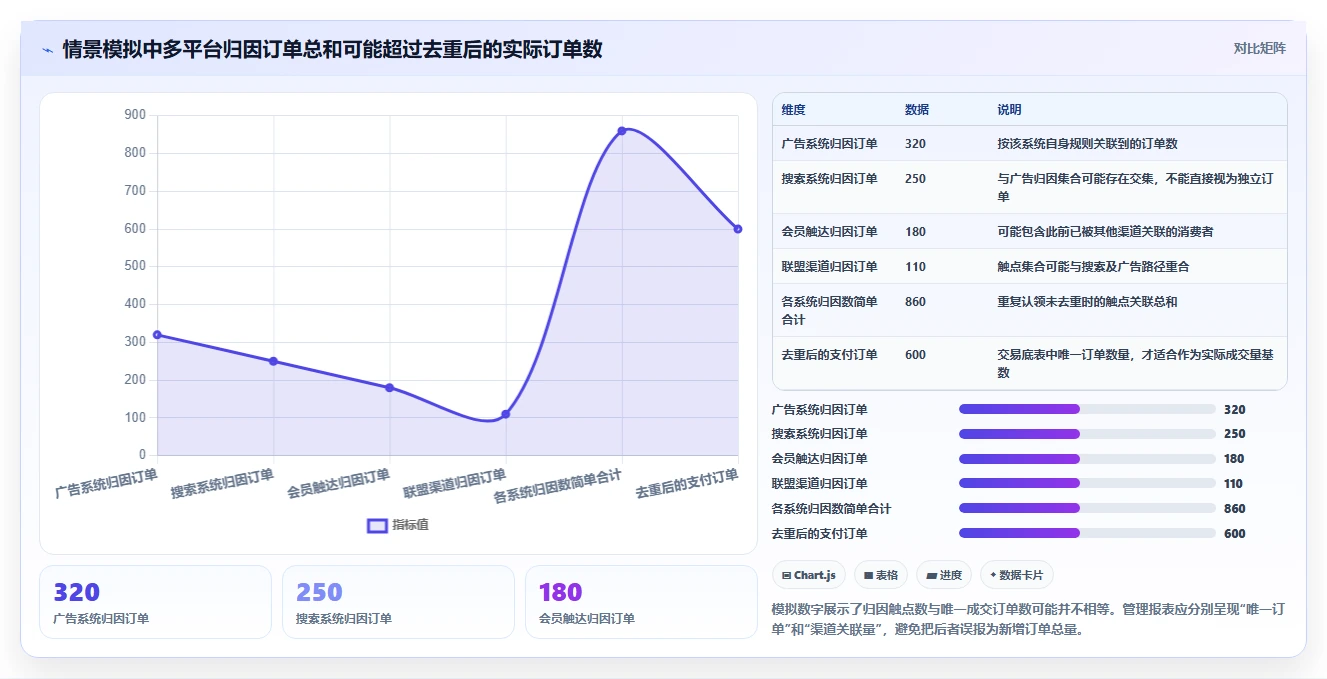Click description 触点集合可能与搜索及广告路径重合
Screen dimensions: 1327x679
[x=1093, y=267]
